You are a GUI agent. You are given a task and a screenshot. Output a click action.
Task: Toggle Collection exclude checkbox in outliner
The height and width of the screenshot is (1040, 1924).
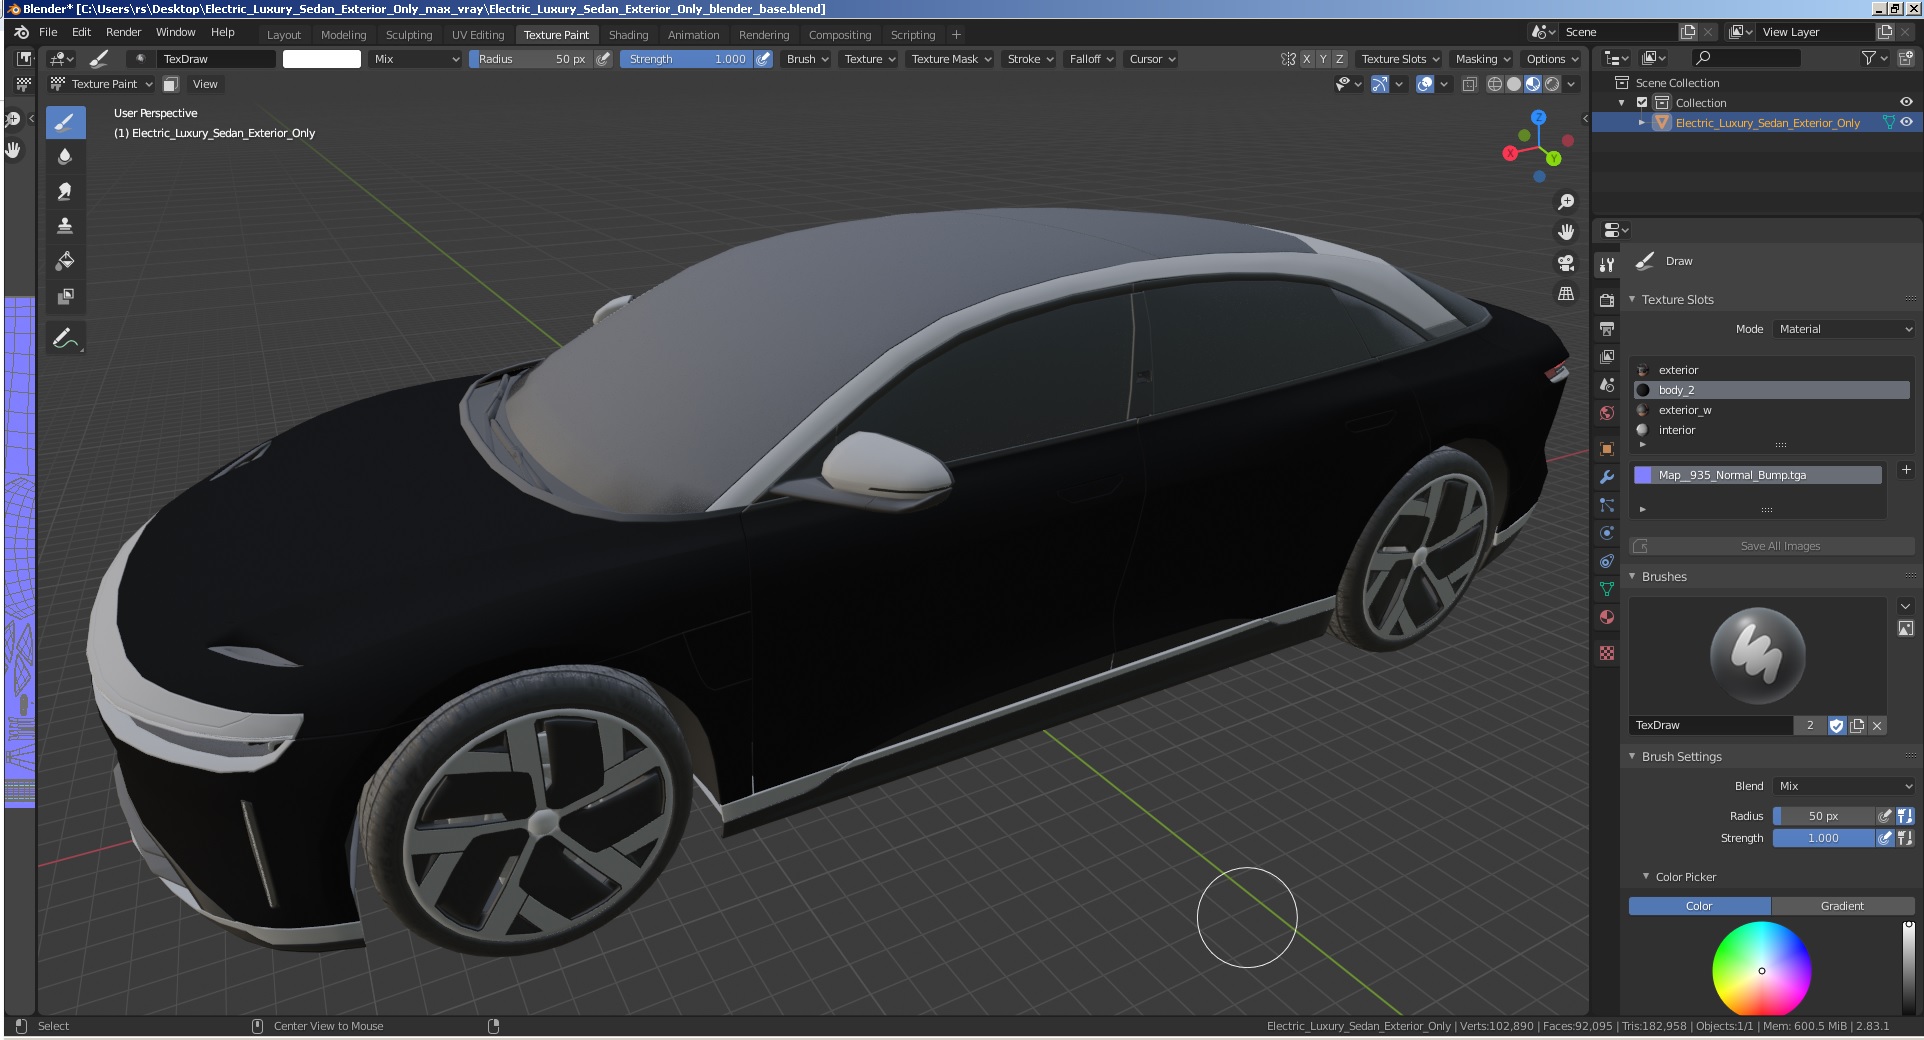pyautogui.click(x=1642, y=103)
